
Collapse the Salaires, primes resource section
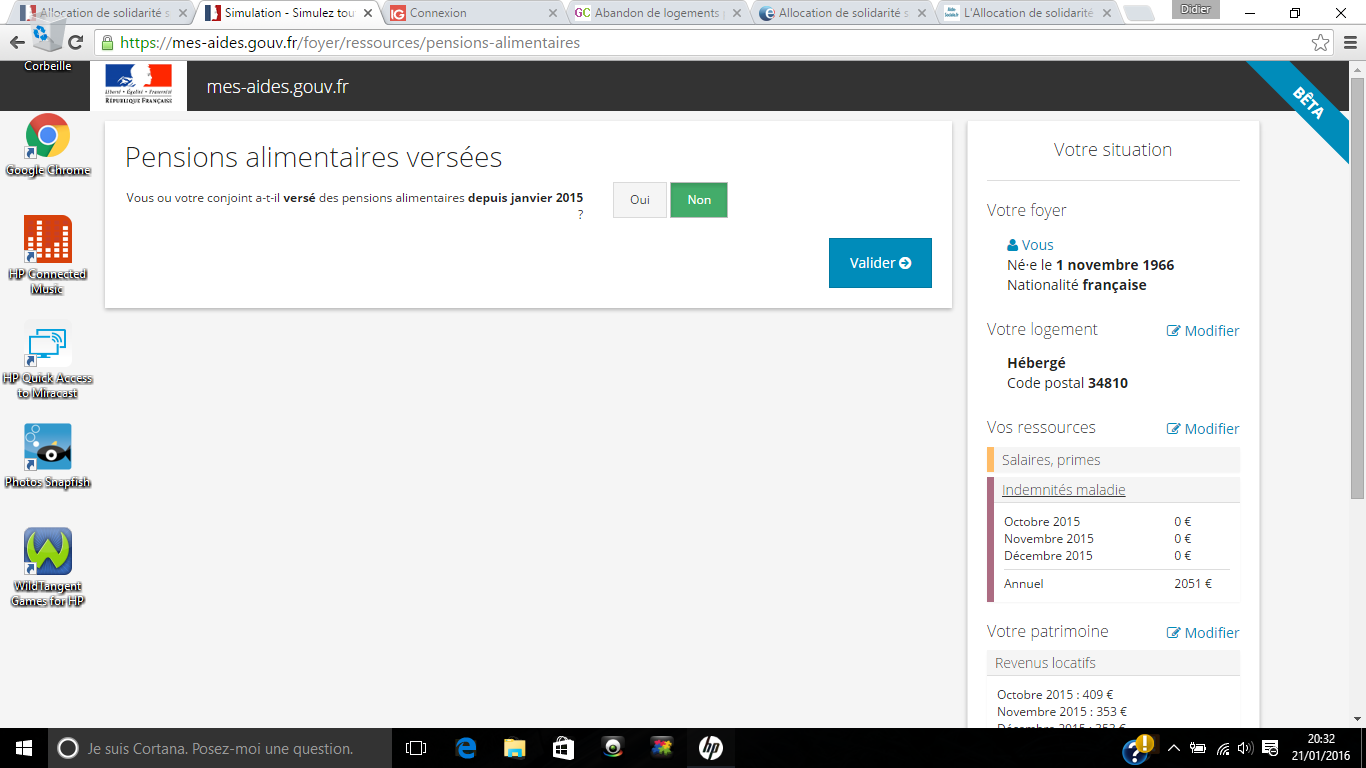tap(1113, 460)
